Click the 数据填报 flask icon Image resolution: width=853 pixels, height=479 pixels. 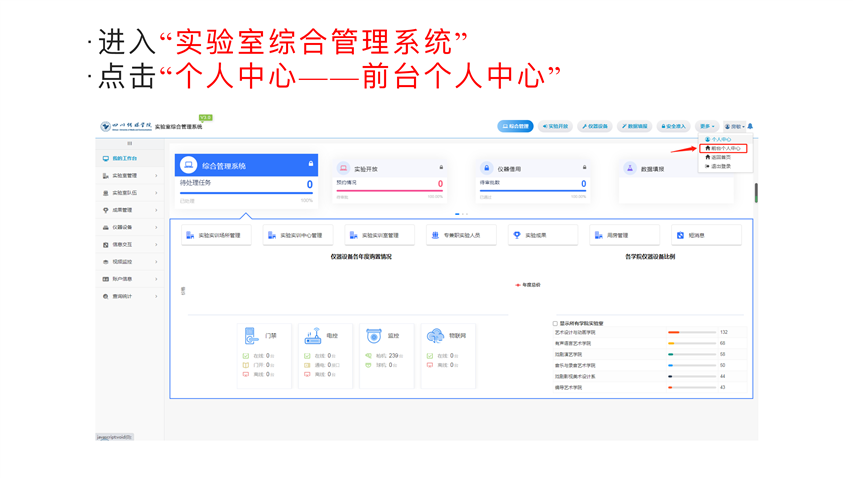click(x=630, y=169)
